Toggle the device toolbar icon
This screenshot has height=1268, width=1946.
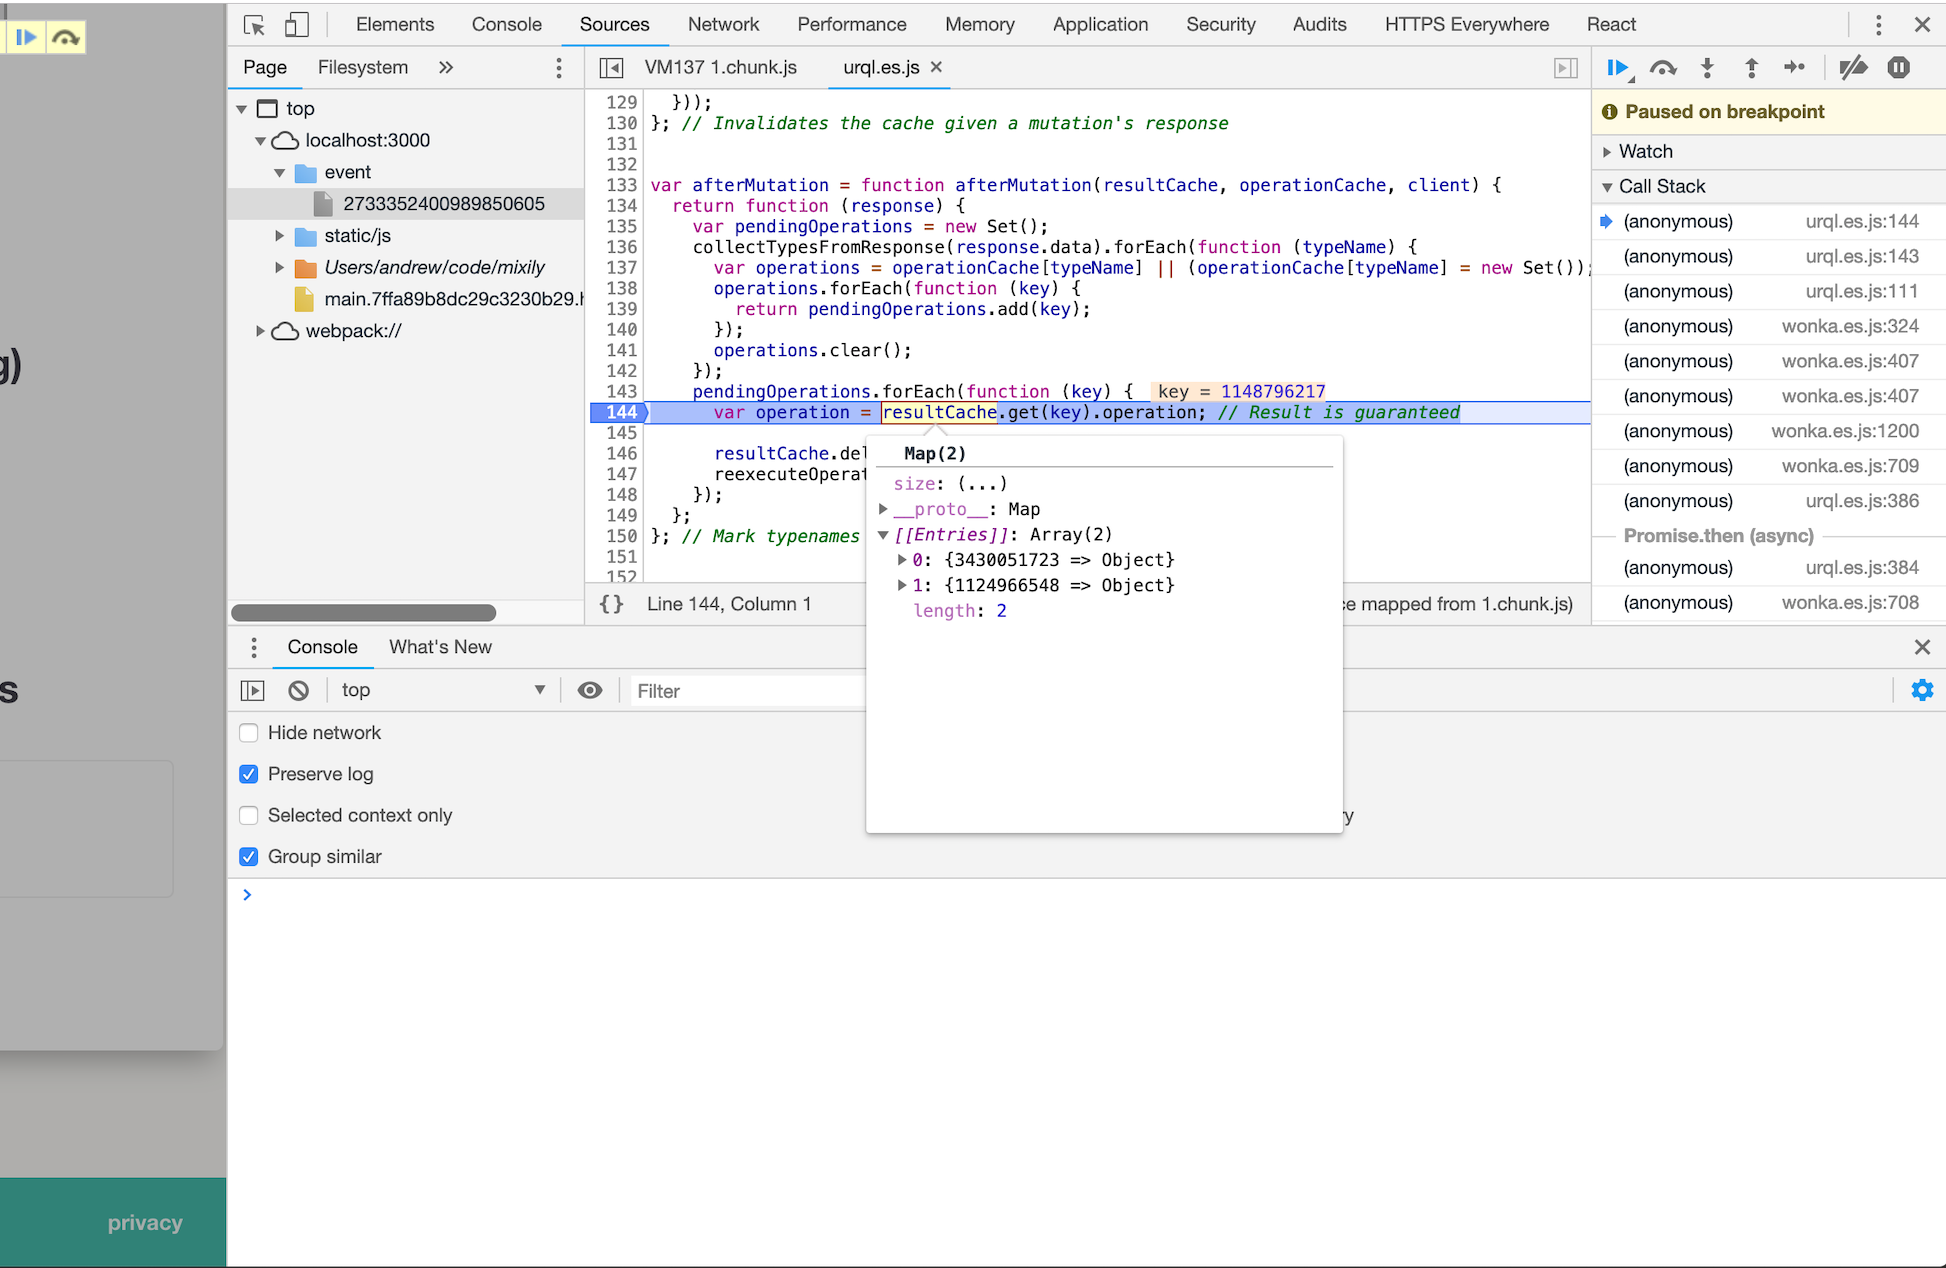pos(297,25)
